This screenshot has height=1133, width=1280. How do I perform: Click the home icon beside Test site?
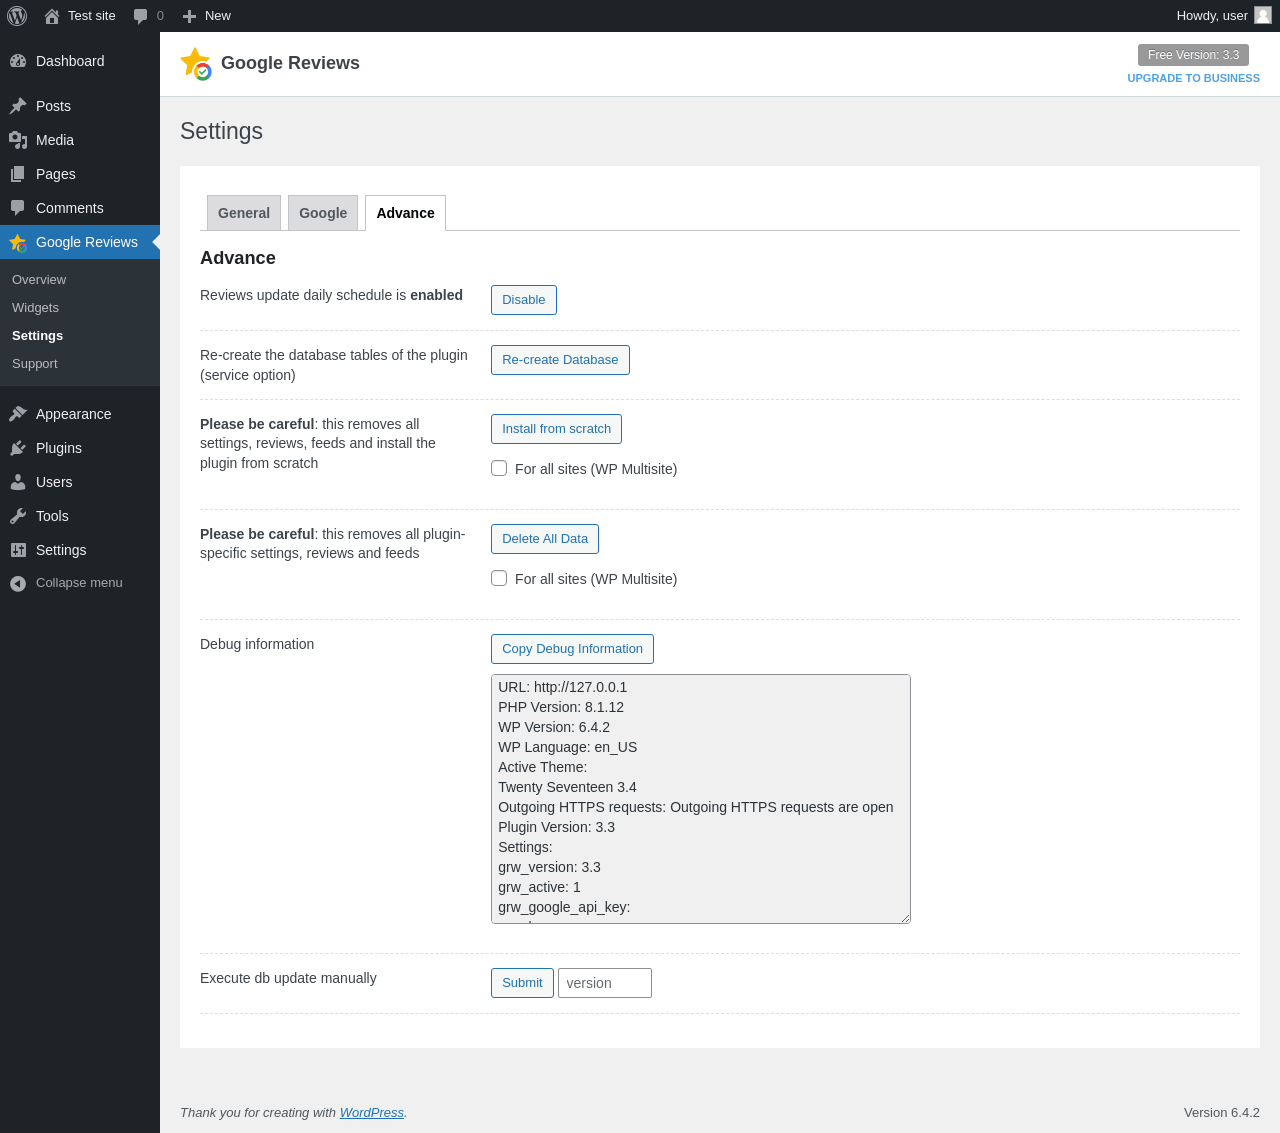(52, 16)
